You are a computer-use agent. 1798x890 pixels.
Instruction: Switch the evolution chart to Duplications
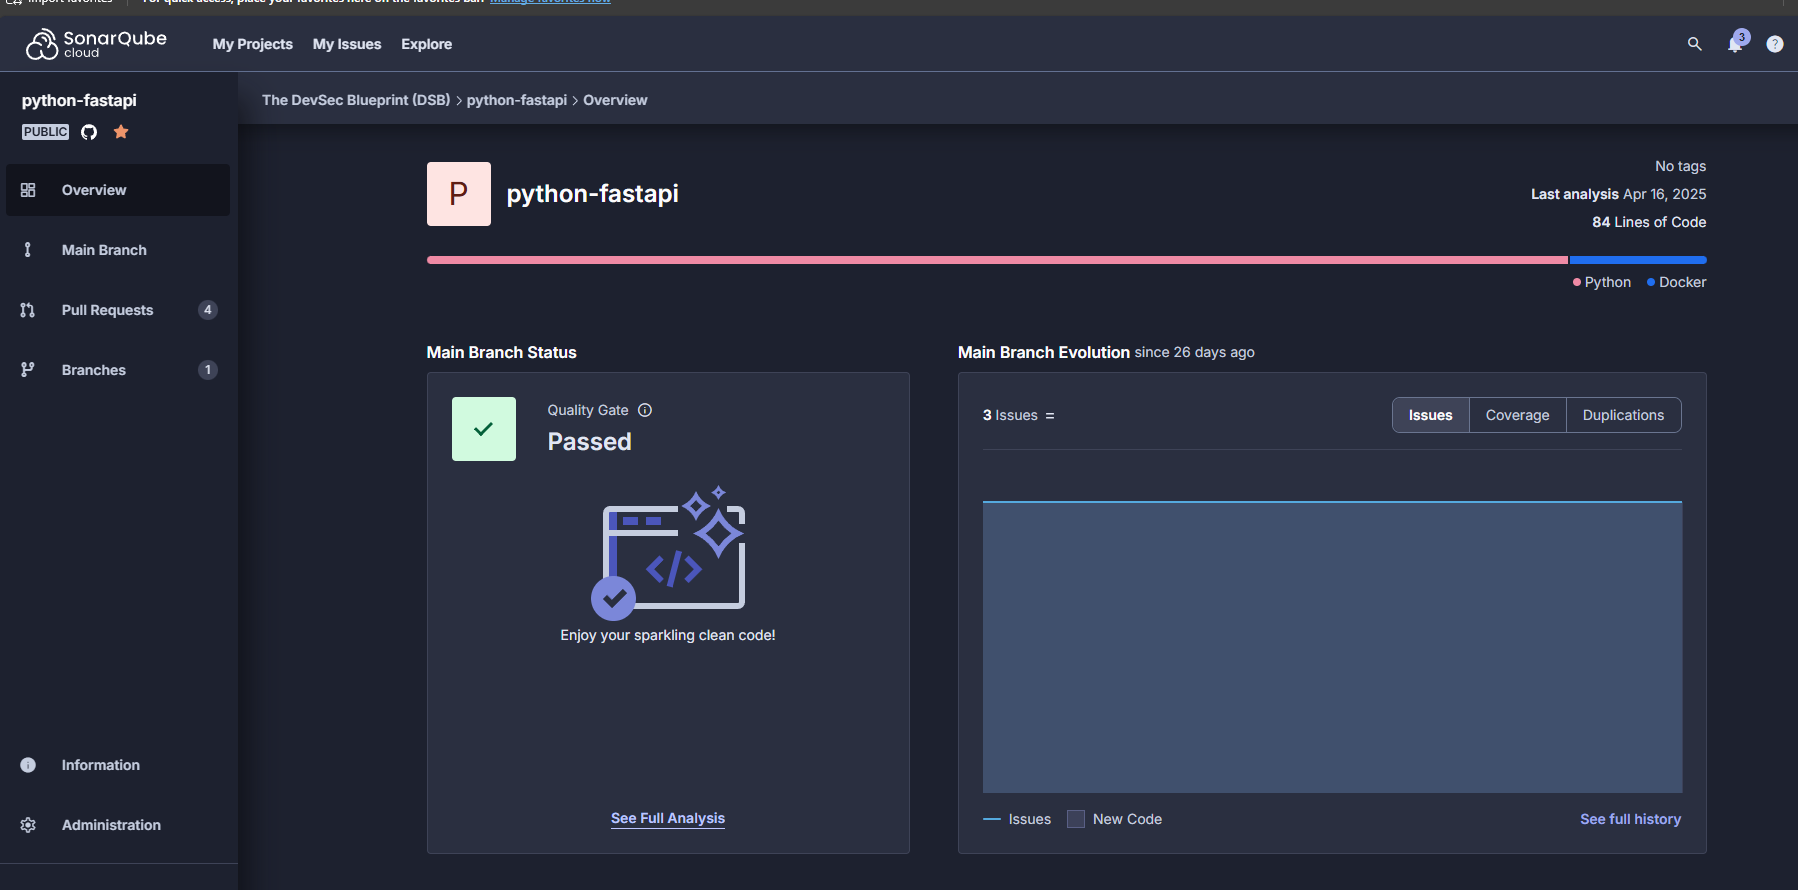pos(1623,415)
